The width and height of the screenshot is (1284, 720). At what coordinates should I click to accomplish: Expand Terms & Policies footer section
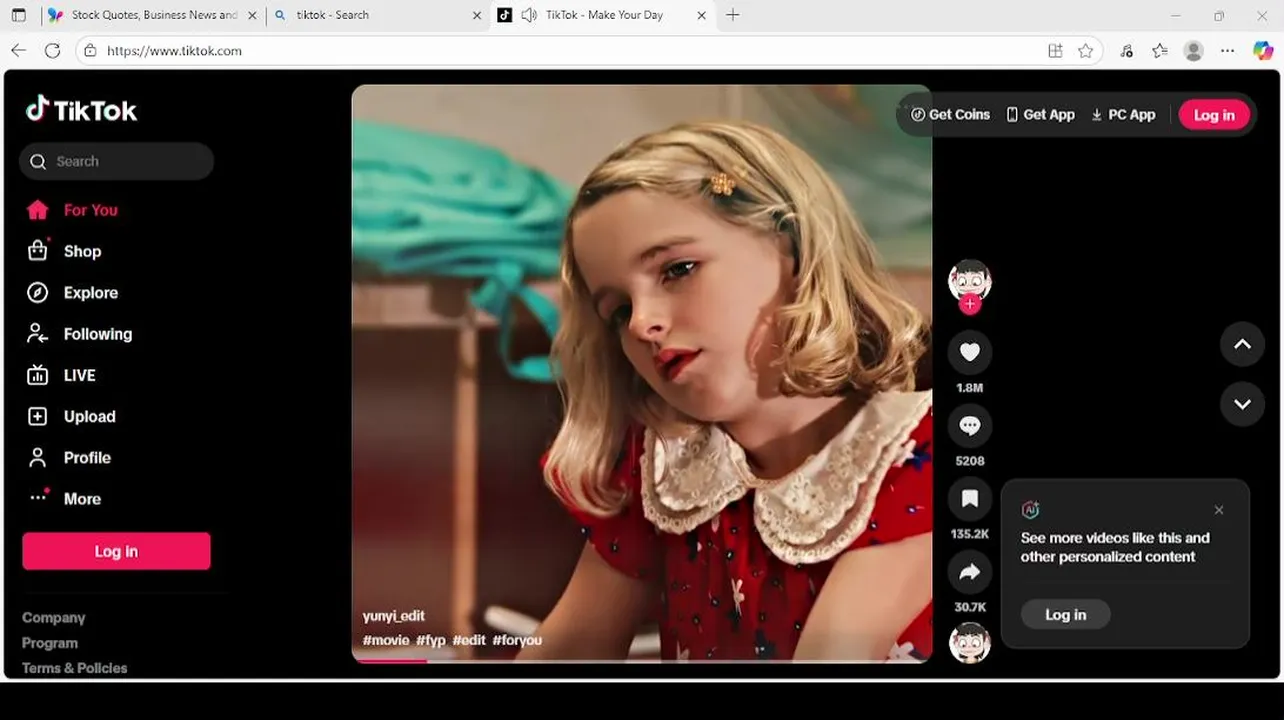click(x=75, y=668)
